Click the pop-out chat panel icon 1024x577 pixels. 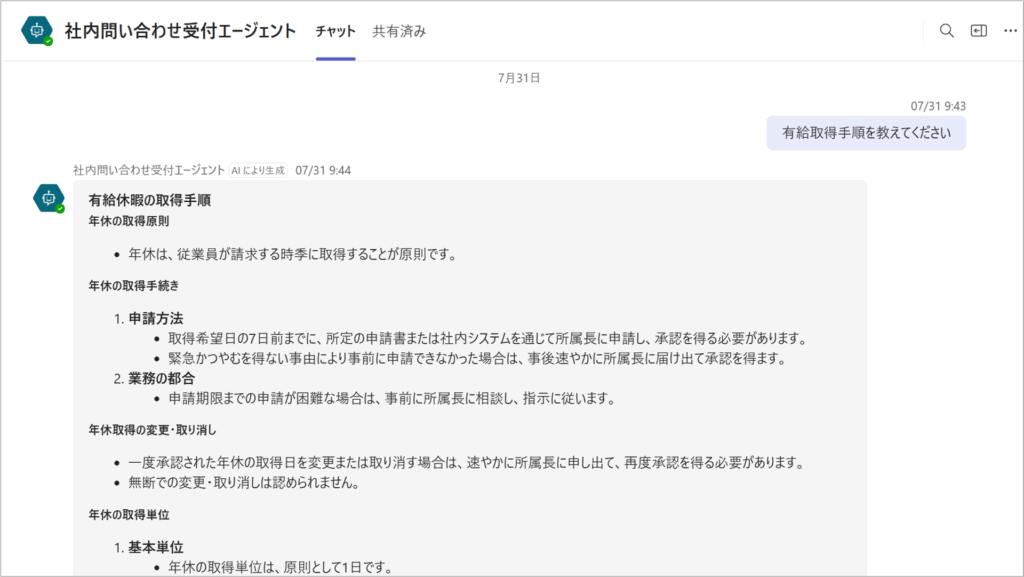978,31
